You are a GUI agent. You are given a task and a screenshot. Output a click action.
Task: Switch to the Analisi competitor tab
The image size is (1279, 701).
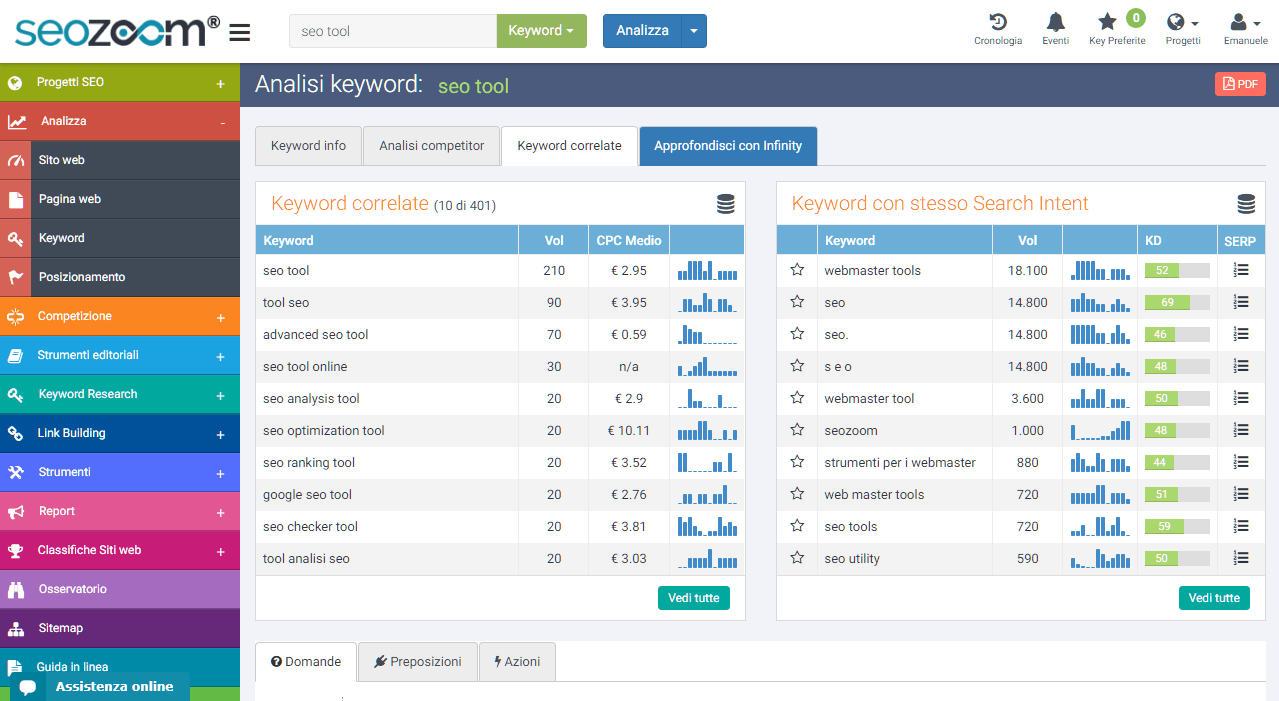431,146
